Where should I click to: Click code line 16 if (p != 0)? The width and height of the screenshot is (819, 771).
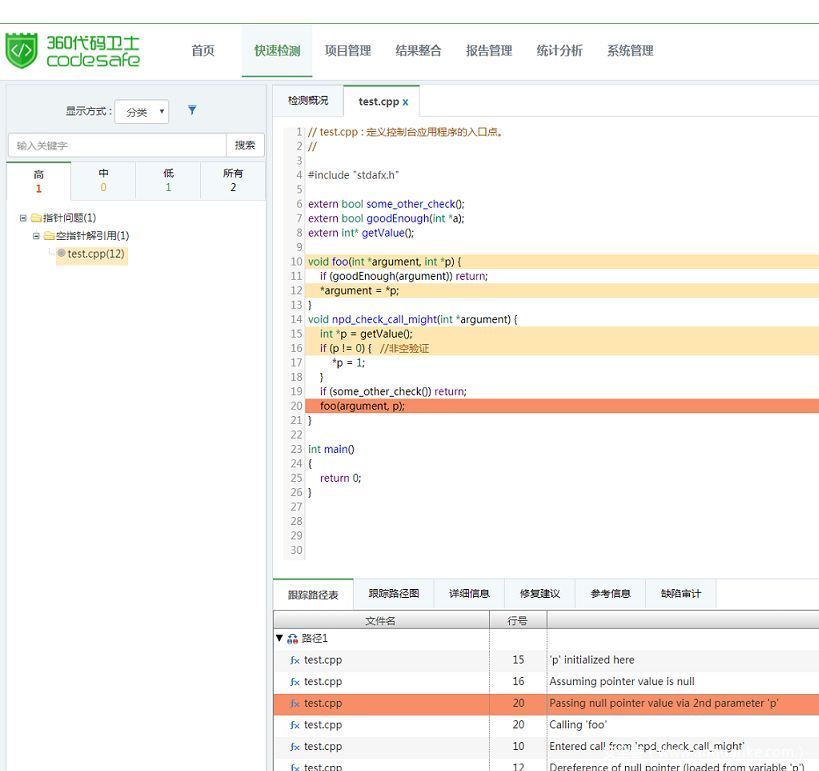[x=562, y=348]
